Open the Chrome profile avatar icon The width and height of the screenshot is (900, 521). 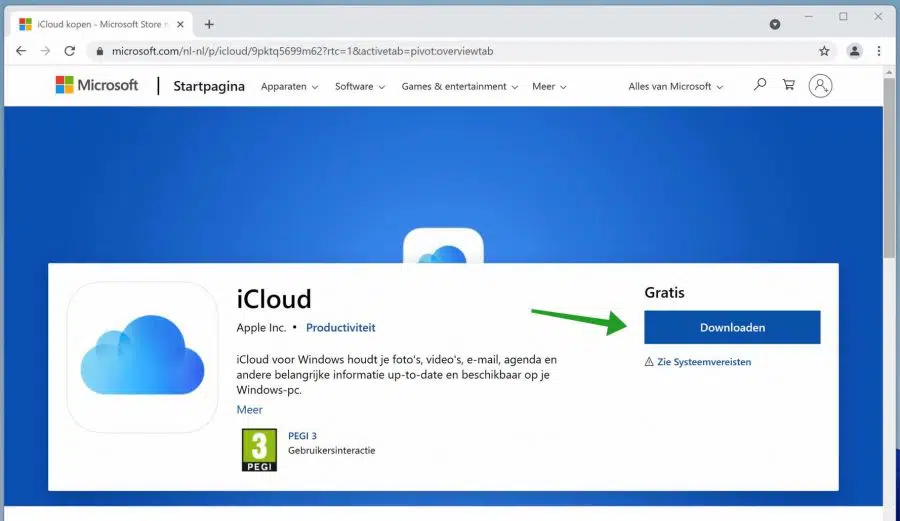coord(855,51)
